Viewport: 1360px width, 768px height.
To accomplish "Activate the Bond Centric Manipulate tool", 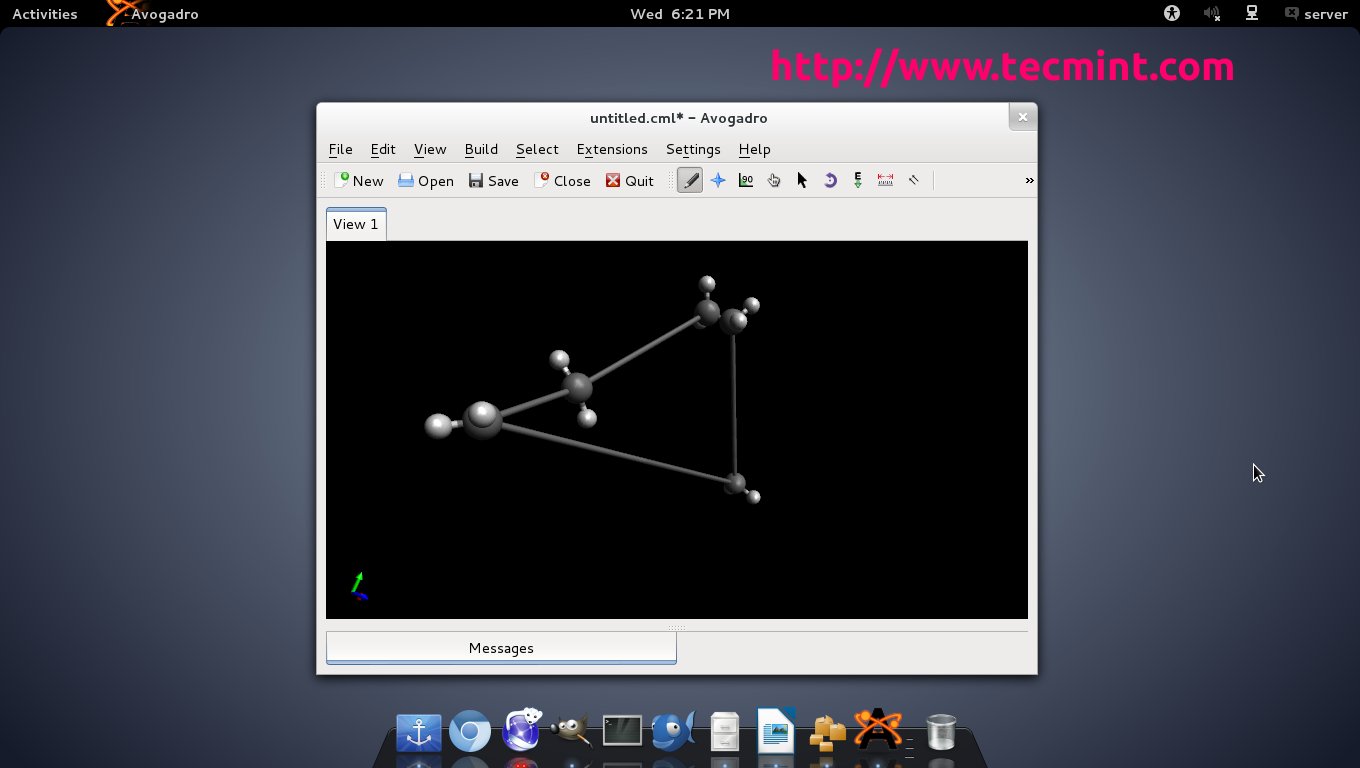I will pyautogui.click(x=746, y=180).
